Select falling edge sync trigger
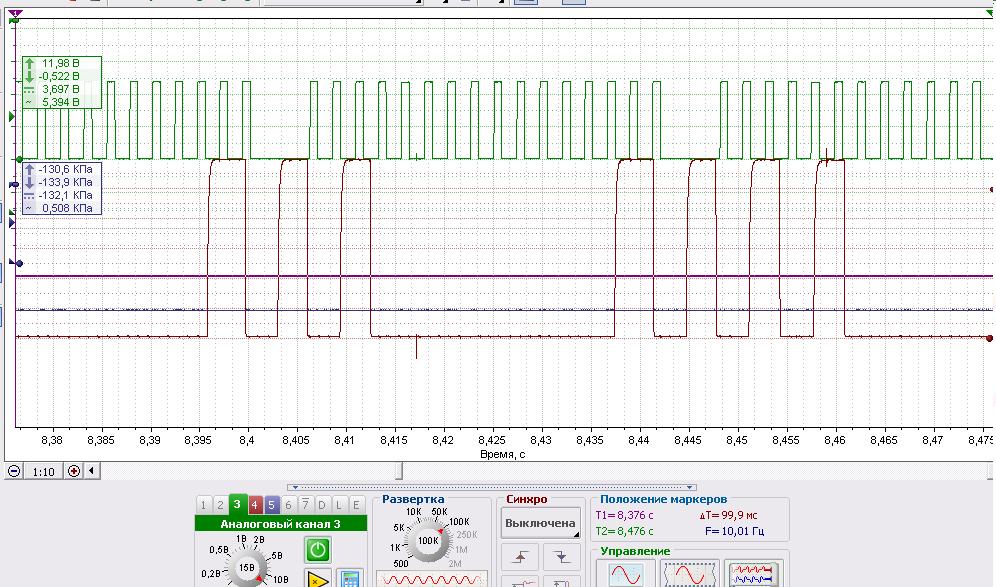Screen dimensions: 996x587 pos(562,557)
